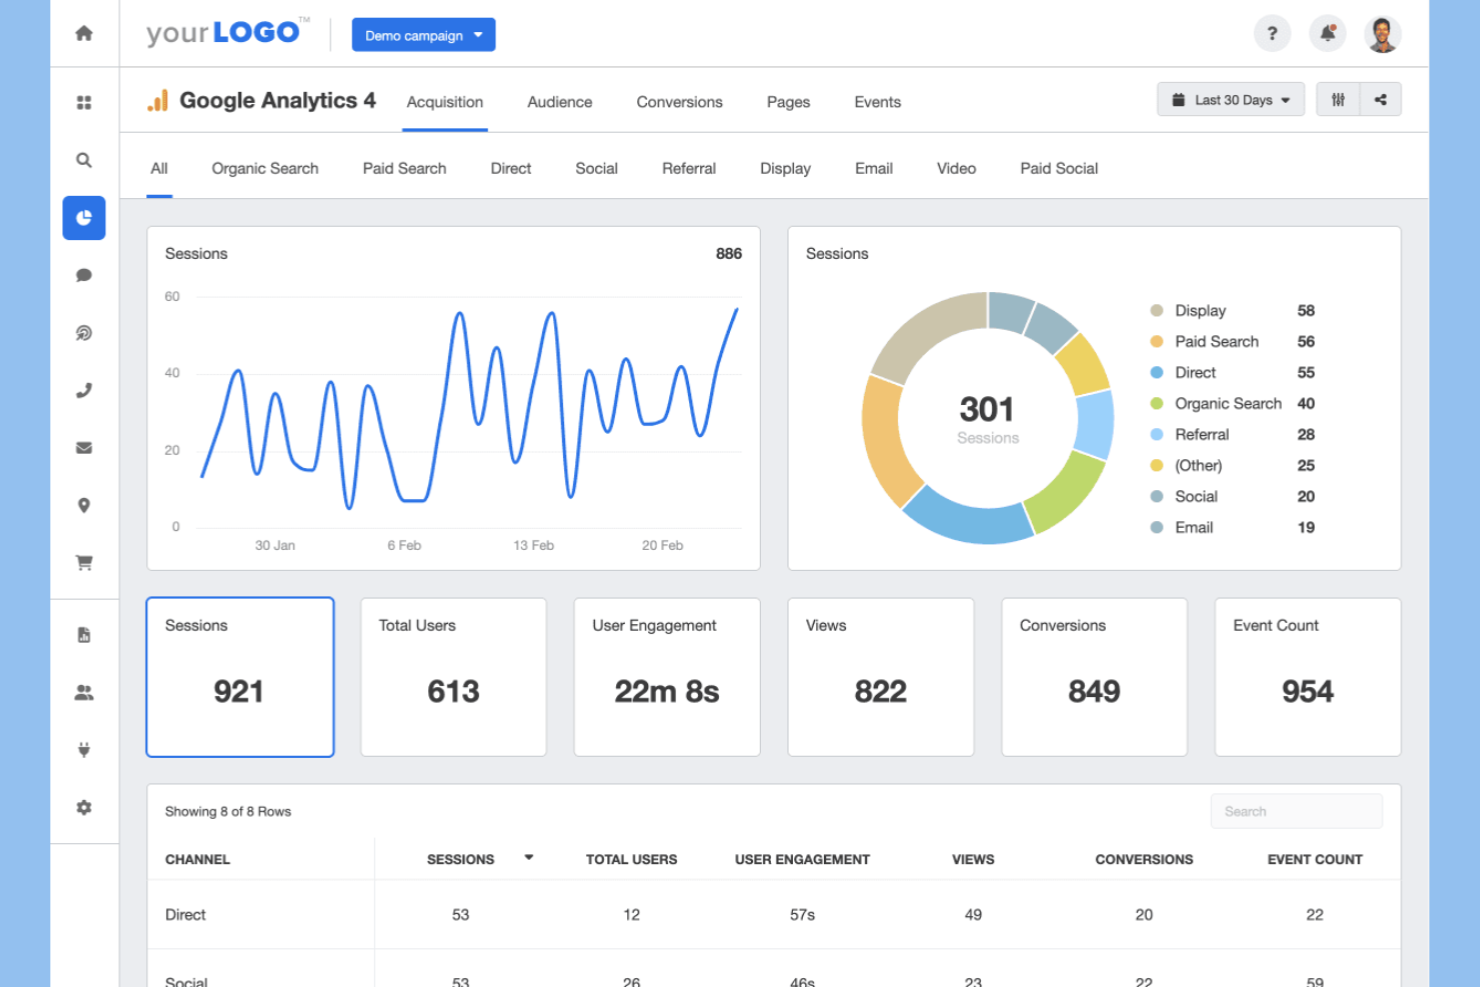Open the location map icon in the sidebar

[x=84, y=505]
